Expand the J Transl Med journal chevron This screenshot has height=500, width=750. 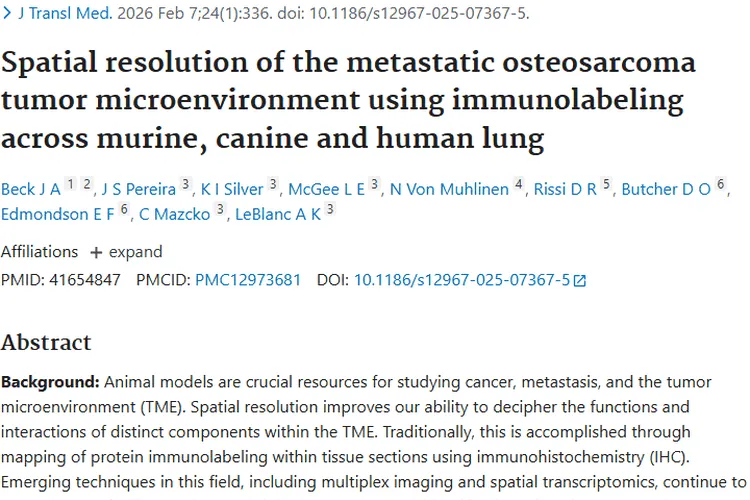pos(7,14)
